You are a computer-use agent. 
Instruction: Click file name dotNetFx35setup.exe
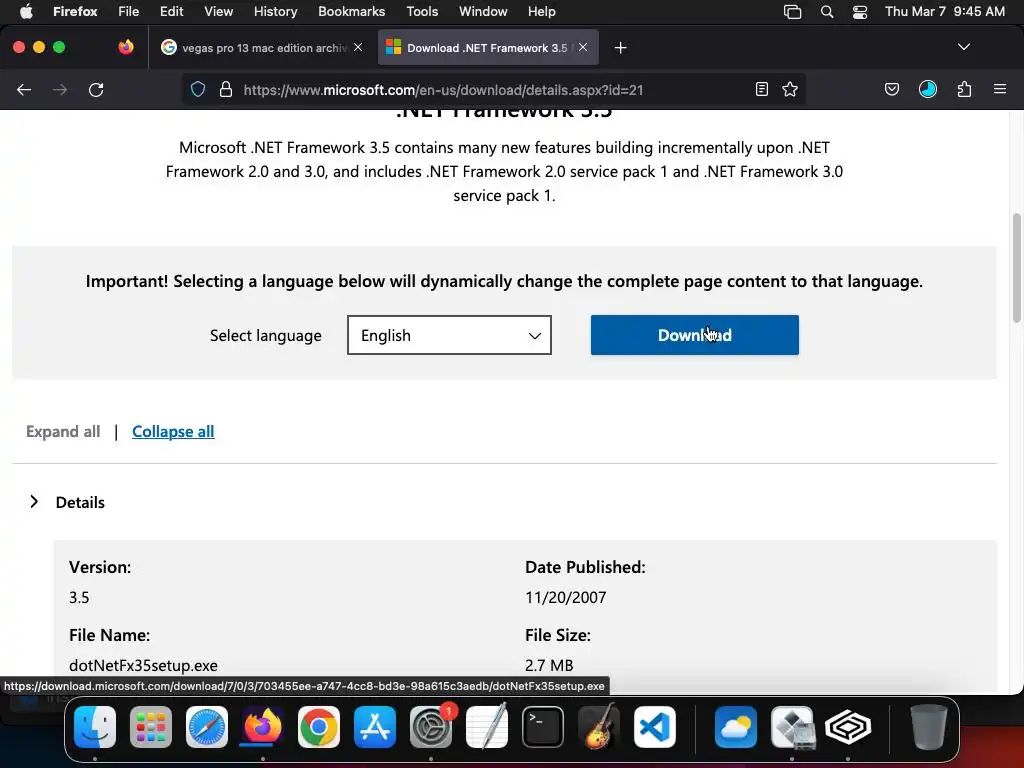143,665
